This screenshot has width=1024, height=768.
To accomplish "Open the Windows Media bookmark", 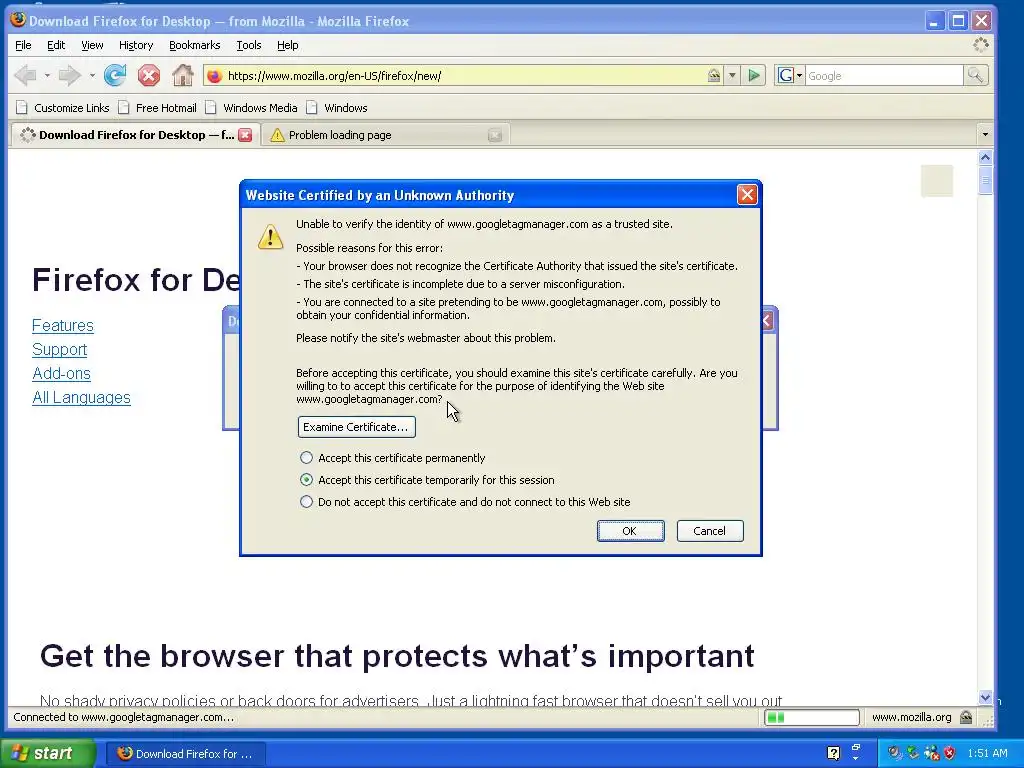I will pos(251,108).
